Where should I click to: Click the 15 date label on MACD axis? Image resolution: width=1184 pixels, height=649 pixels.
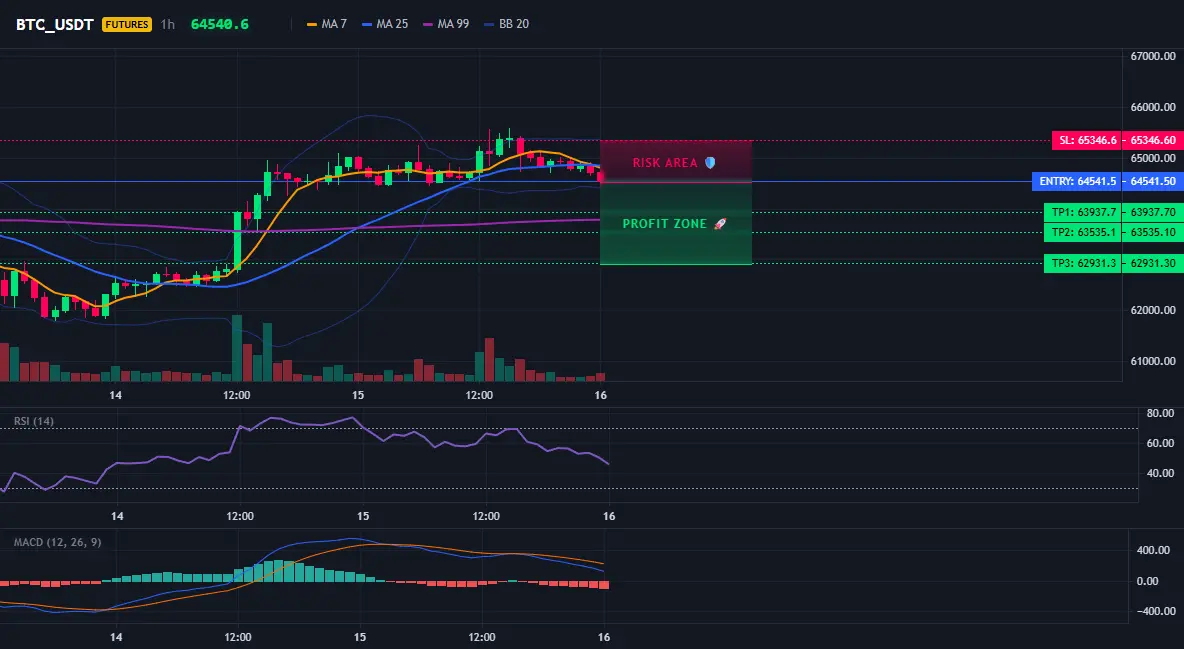(x=360, y=637)
